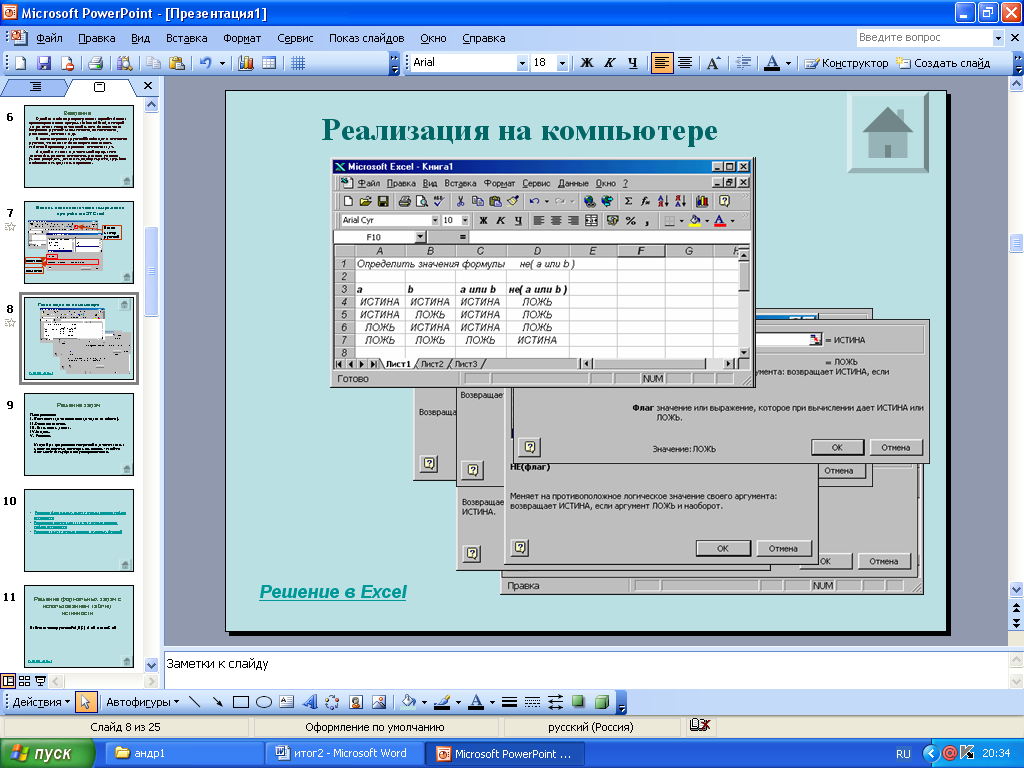Viewport: 1024px width, 768px height.
Task: Save the presentation with the floppy icon
Action: pyautogui.click(x=44, y=63)
